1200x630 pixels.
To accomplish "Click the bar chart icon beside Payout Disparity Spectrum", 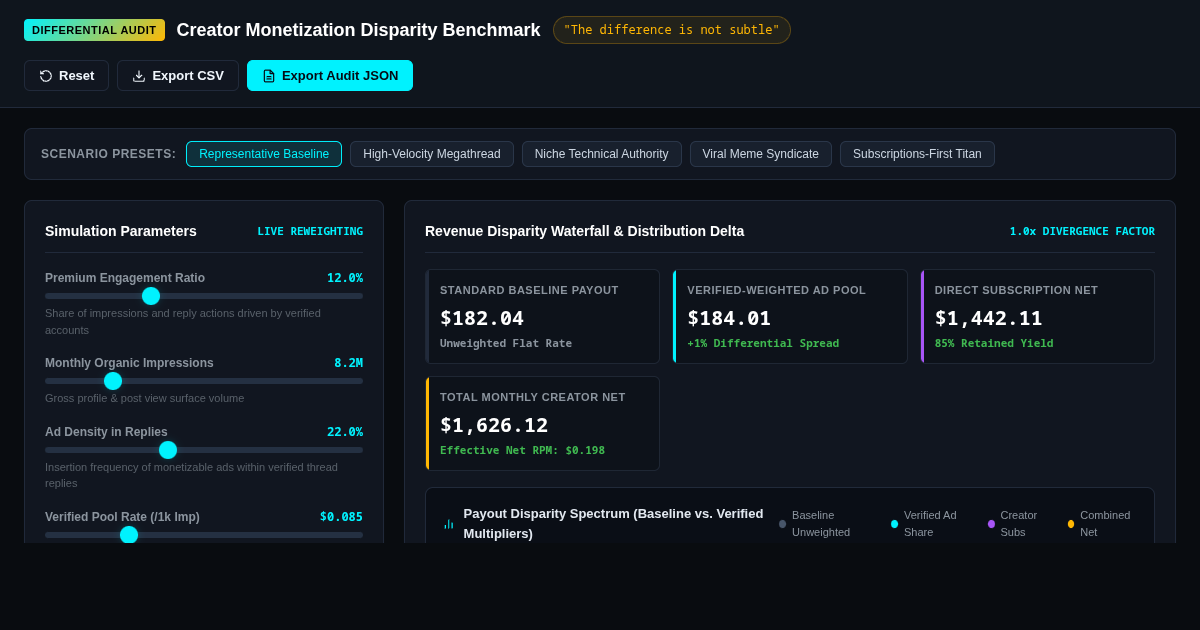I will pos(449,524).
